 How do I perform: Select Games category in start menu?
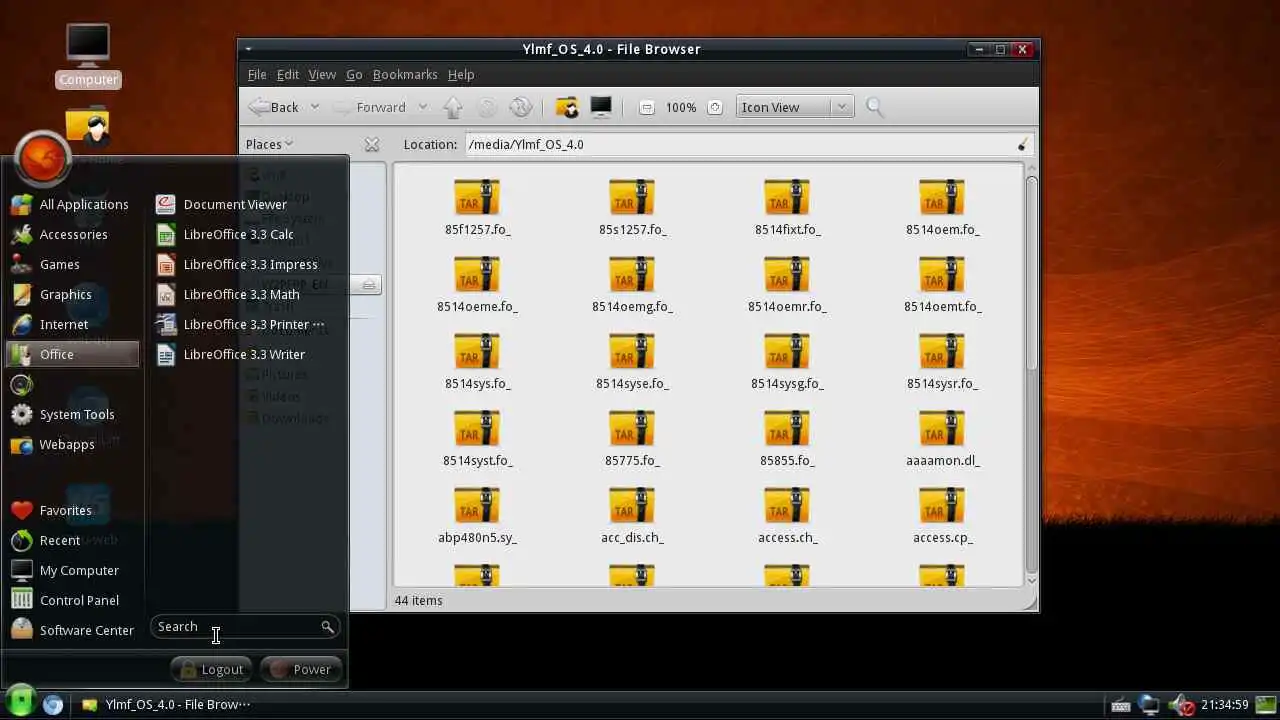[72, 264]
